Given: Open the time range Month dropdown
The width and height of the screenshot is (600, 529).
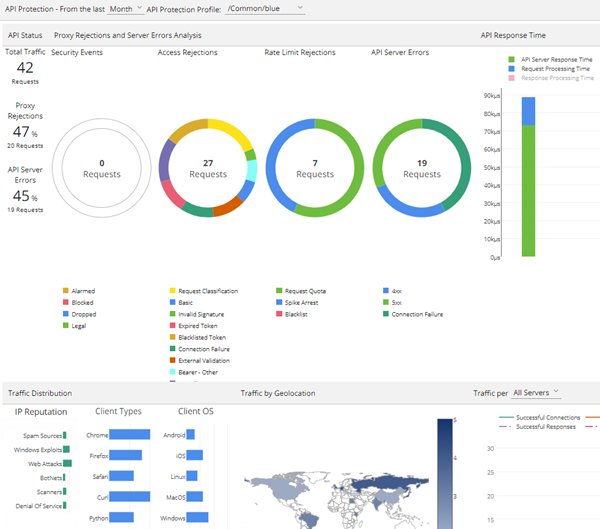Looking at the screenshot, I should pyautogui.click(x=125, y=8).
